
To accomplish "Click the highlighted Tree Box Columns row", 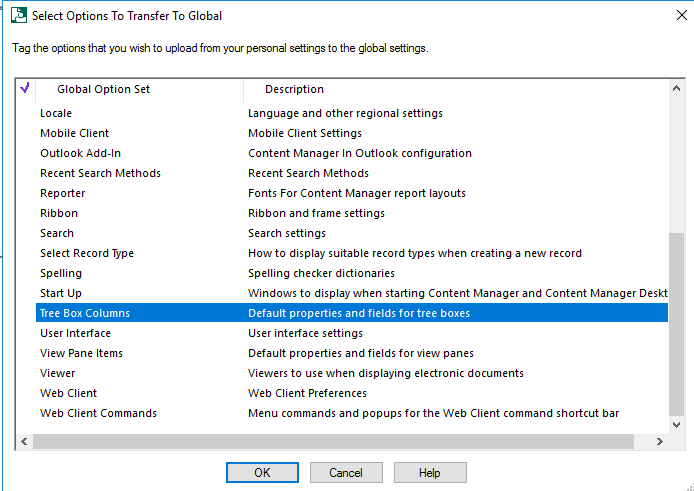I will (x=352, y=313).
